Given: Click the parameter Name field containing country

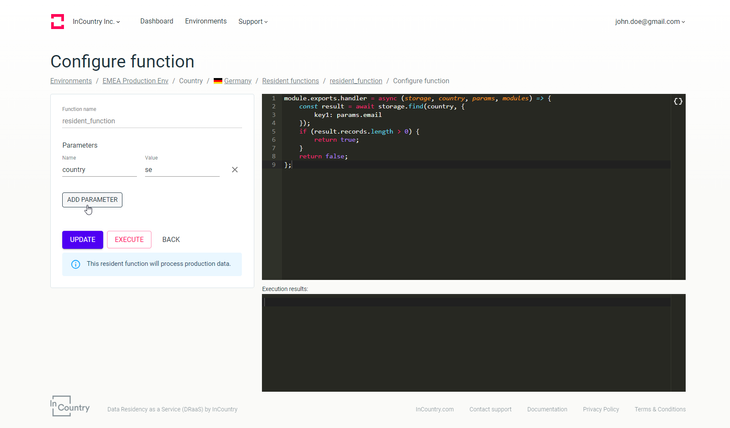Looking at the screenshot, I should coord(99,170).
